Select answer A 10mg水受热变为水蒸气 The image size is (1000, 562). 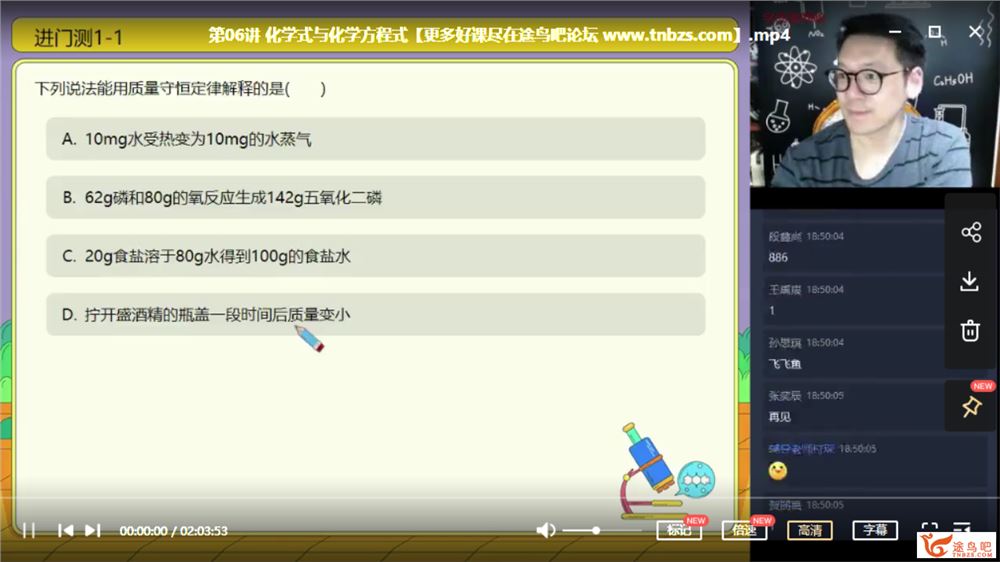click(x=376, y=138)
